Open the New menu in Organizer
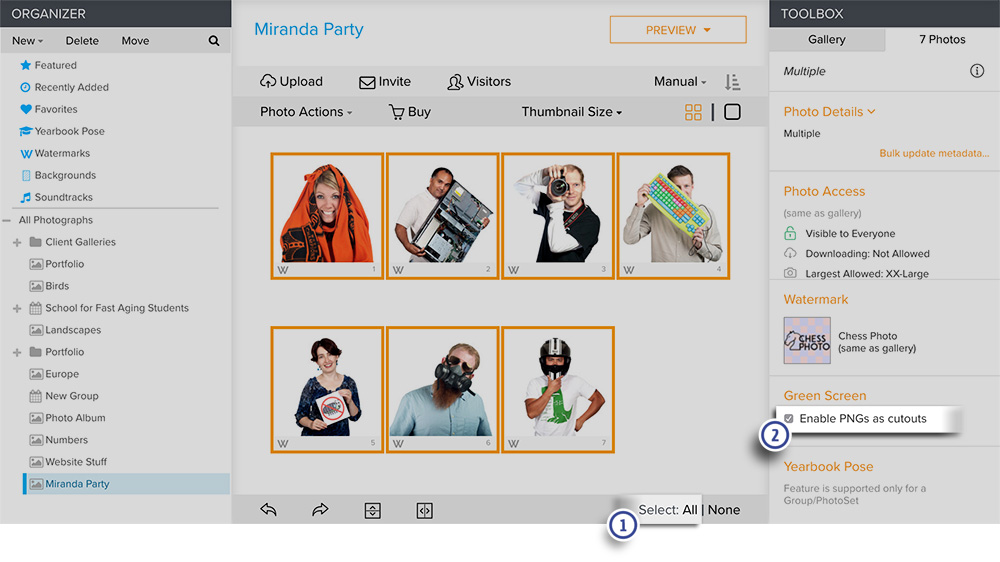The image size is (1000, 562). point(27,41)
